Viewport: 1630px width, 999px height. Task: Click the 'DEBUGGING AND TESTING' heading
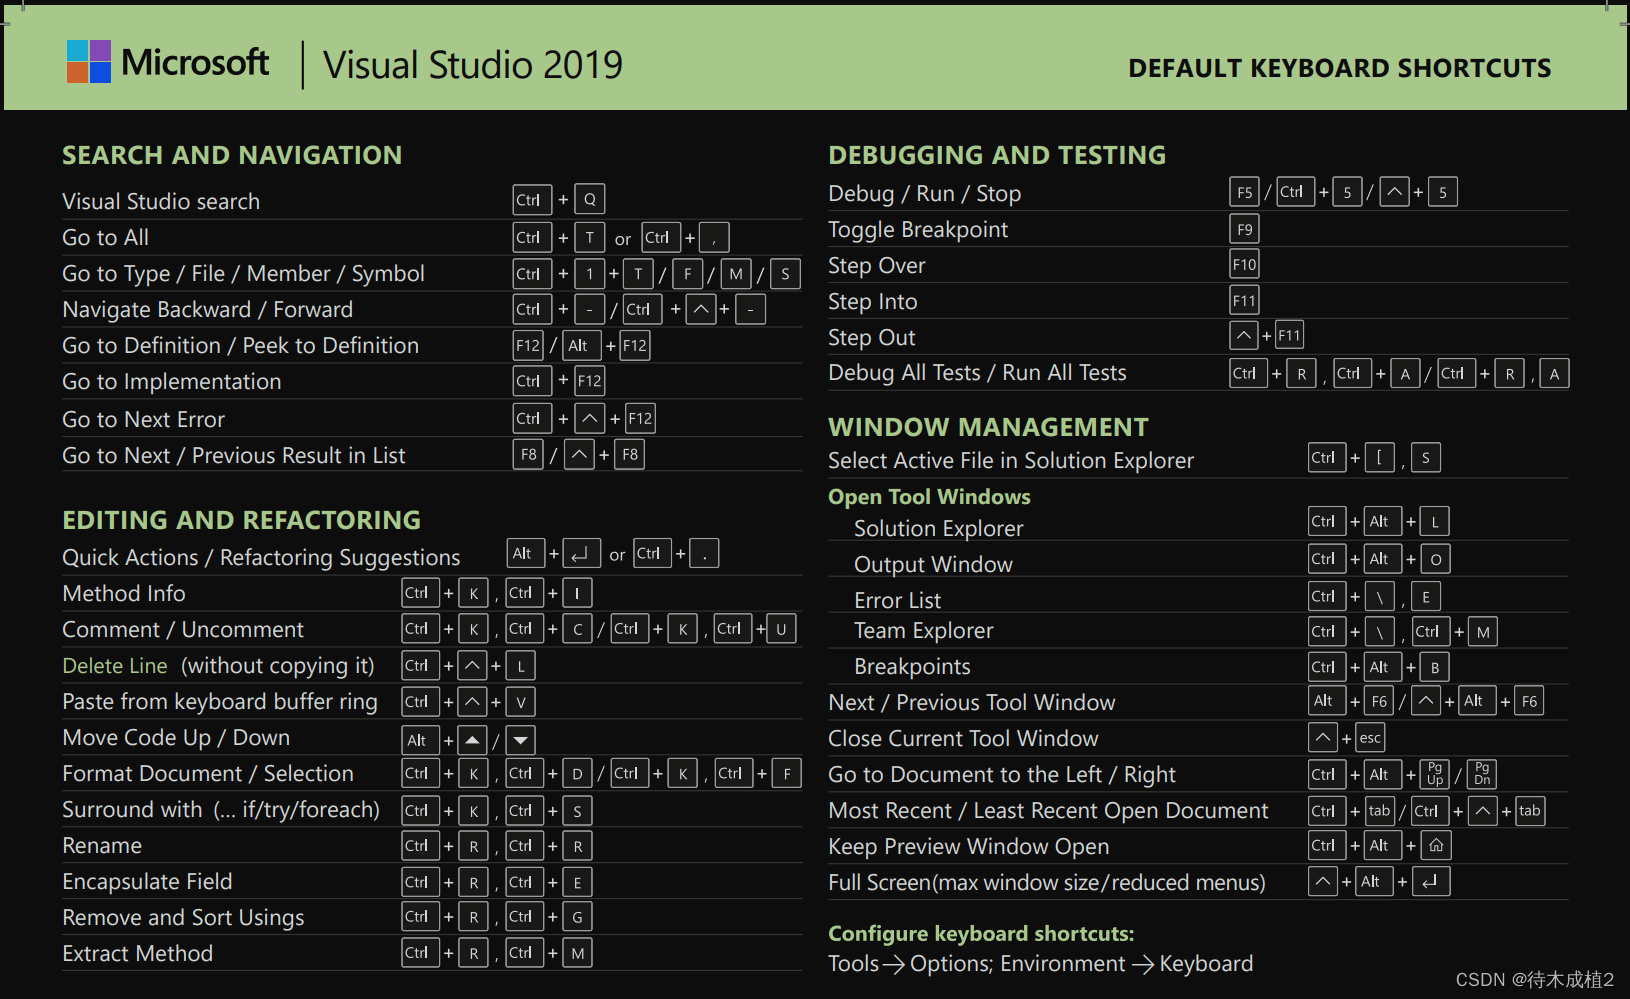pos(997,155)
